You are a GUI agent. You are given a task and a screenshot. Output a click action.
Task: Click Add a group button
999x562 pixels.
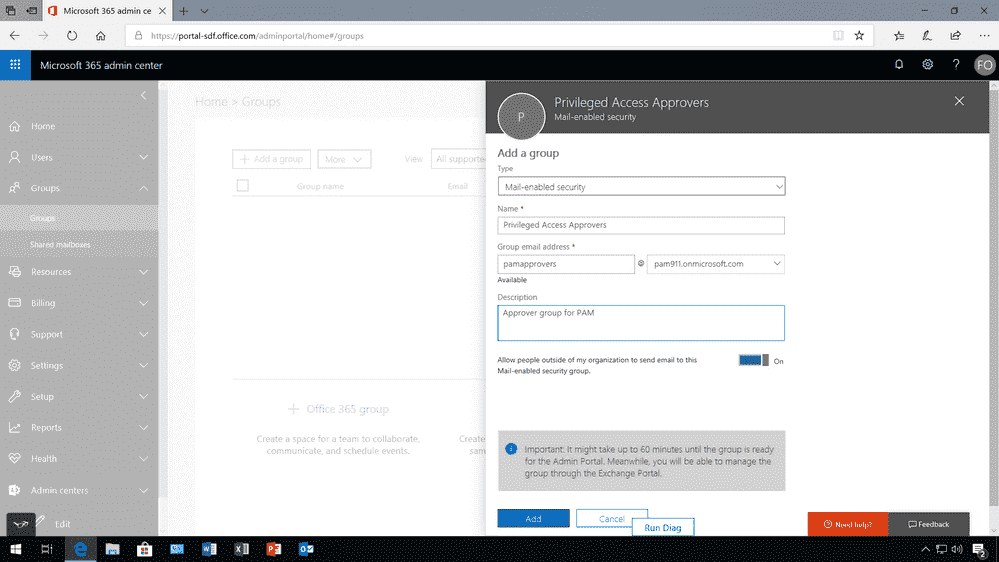[x=271, y=159]
